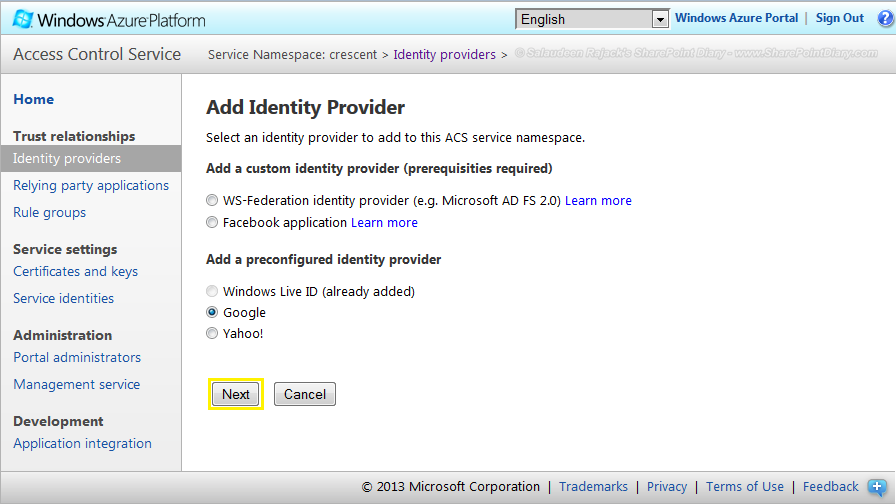
Task: Open Learn more link for Facebook application
Action: pyautogui.click(x=384, y=222)
